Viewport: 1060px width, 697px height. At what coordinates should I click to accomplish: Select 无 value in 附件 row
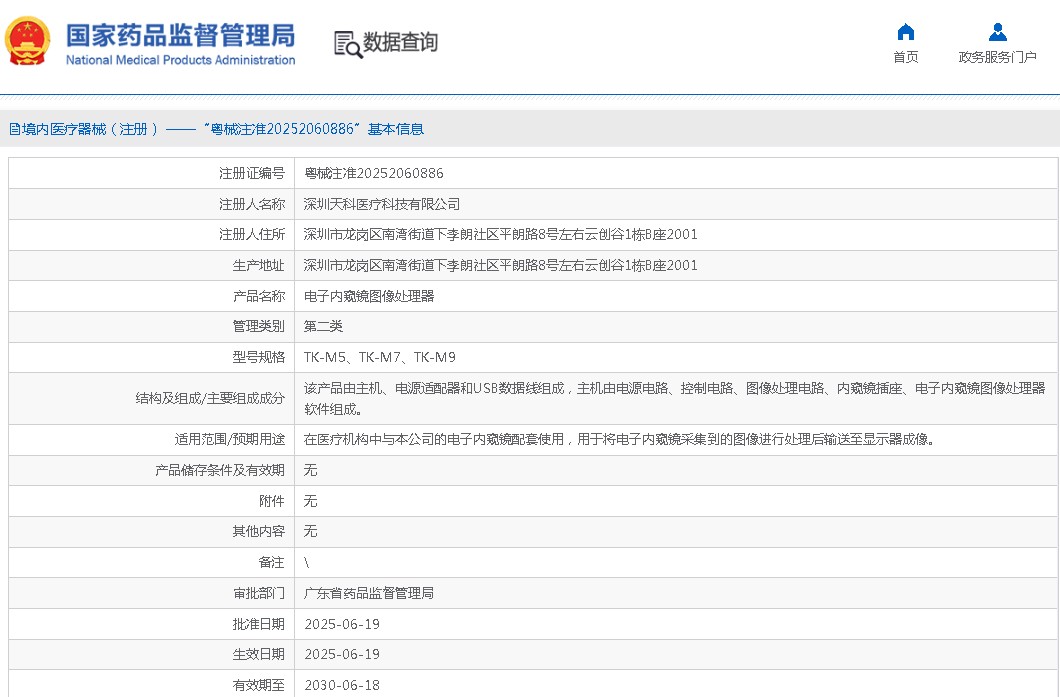tap(310, 501)
